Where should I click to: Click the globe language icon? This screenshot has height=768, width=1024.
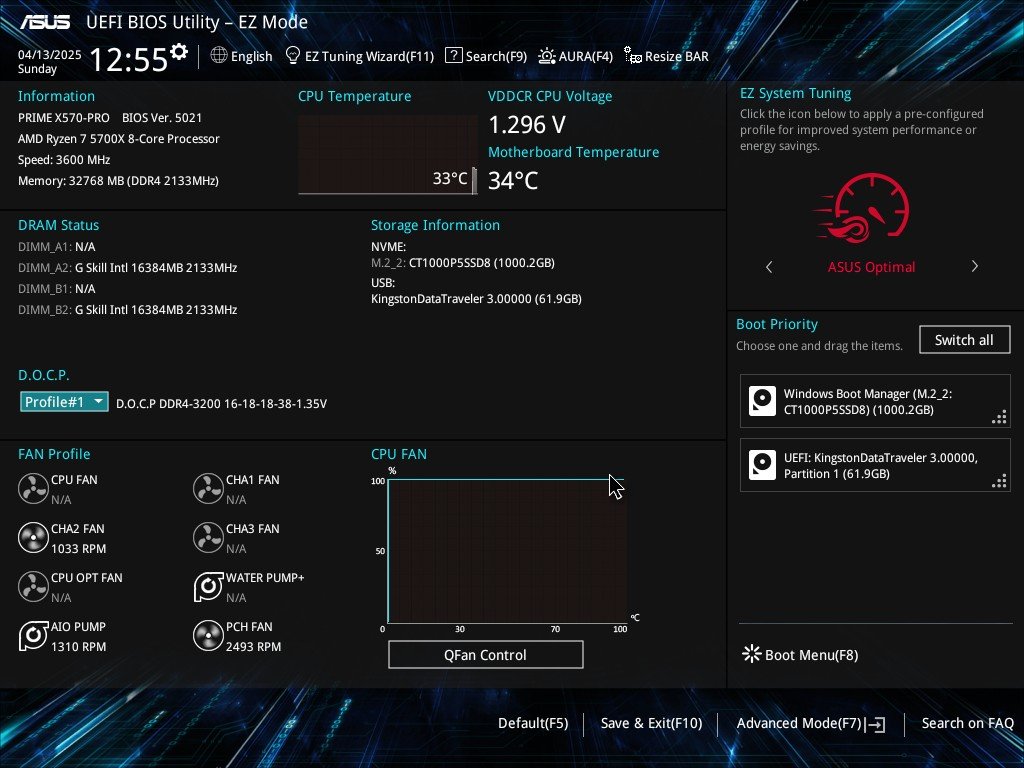[219, 56]
